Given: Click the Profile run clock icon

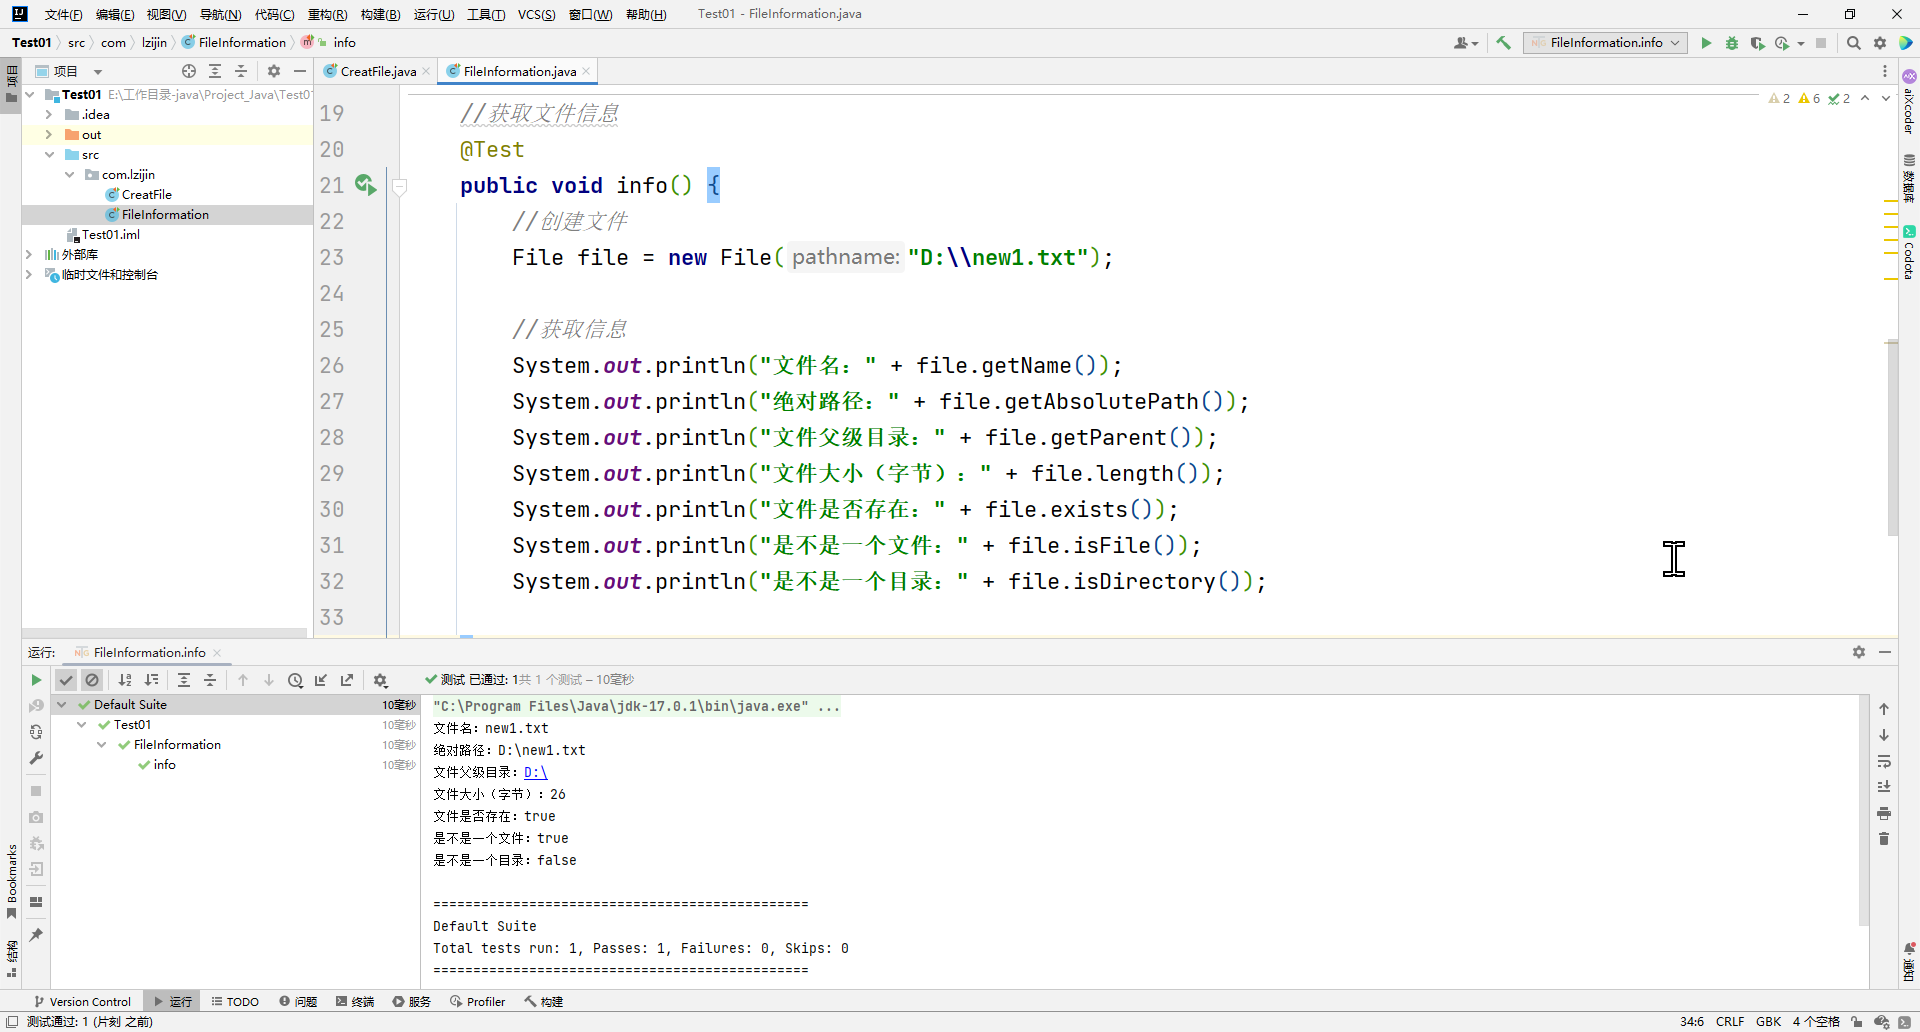Looking at the screenshot, I should [x=1782, y=43].
